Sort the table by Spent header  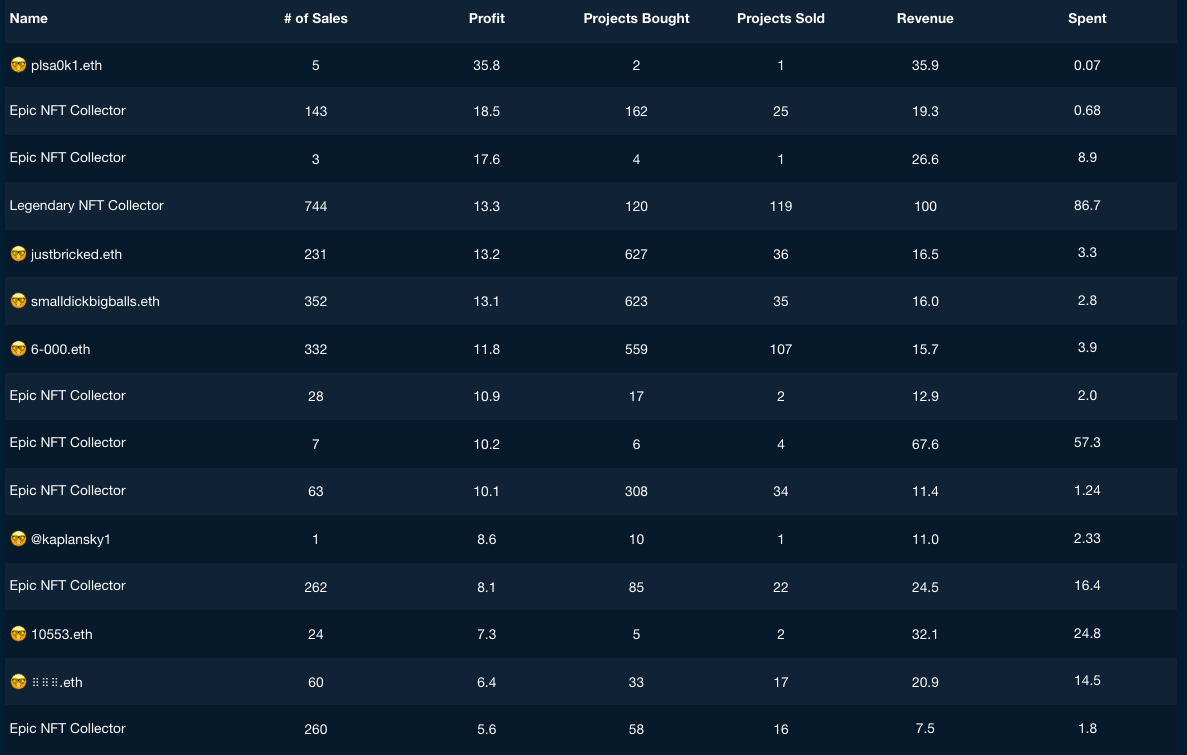[x=1087, y=19]
